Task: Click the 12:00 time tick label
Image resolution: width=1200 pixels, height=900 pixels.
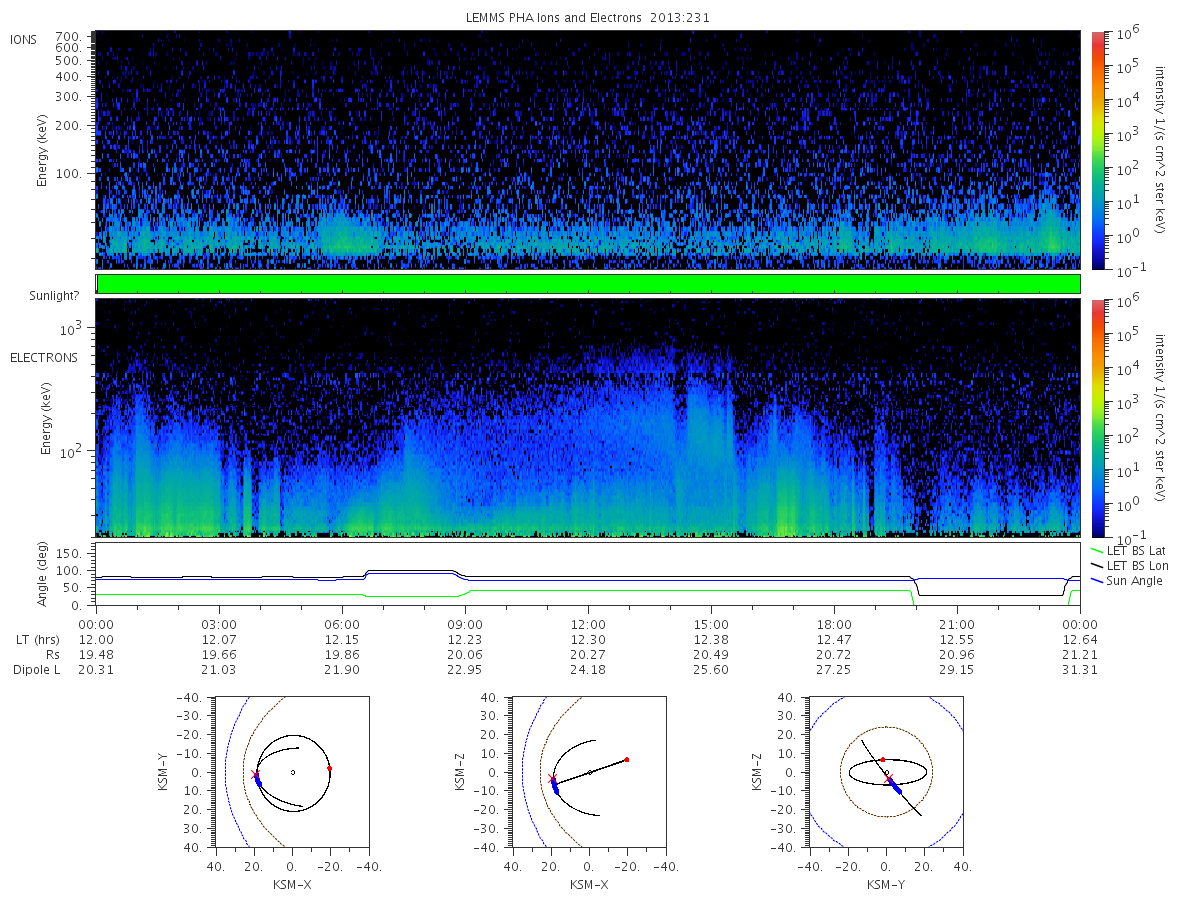Action: [x=588, y=624]
